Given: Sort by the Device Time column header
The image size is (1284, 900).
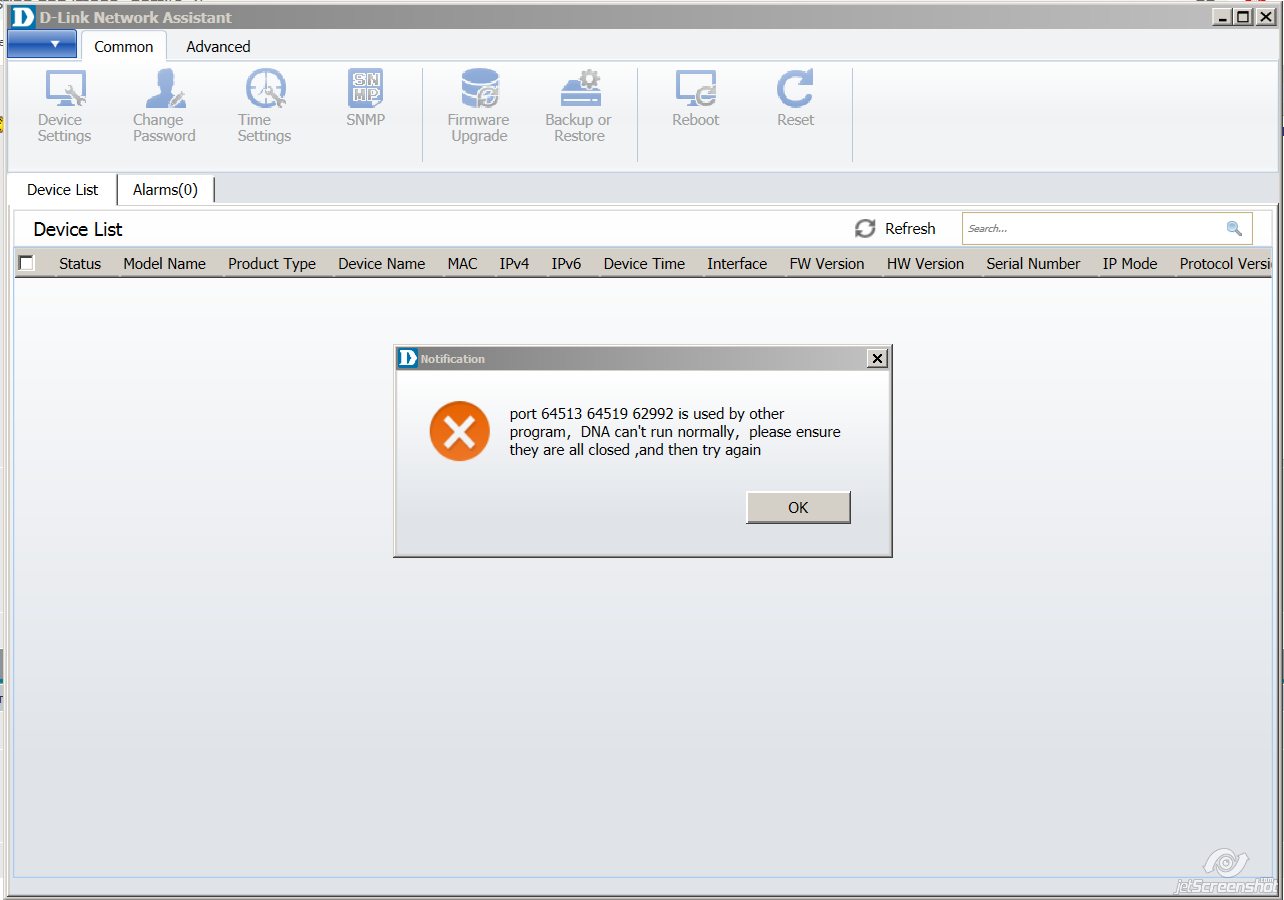Looking at the screenshot, I should click(644, 264).
